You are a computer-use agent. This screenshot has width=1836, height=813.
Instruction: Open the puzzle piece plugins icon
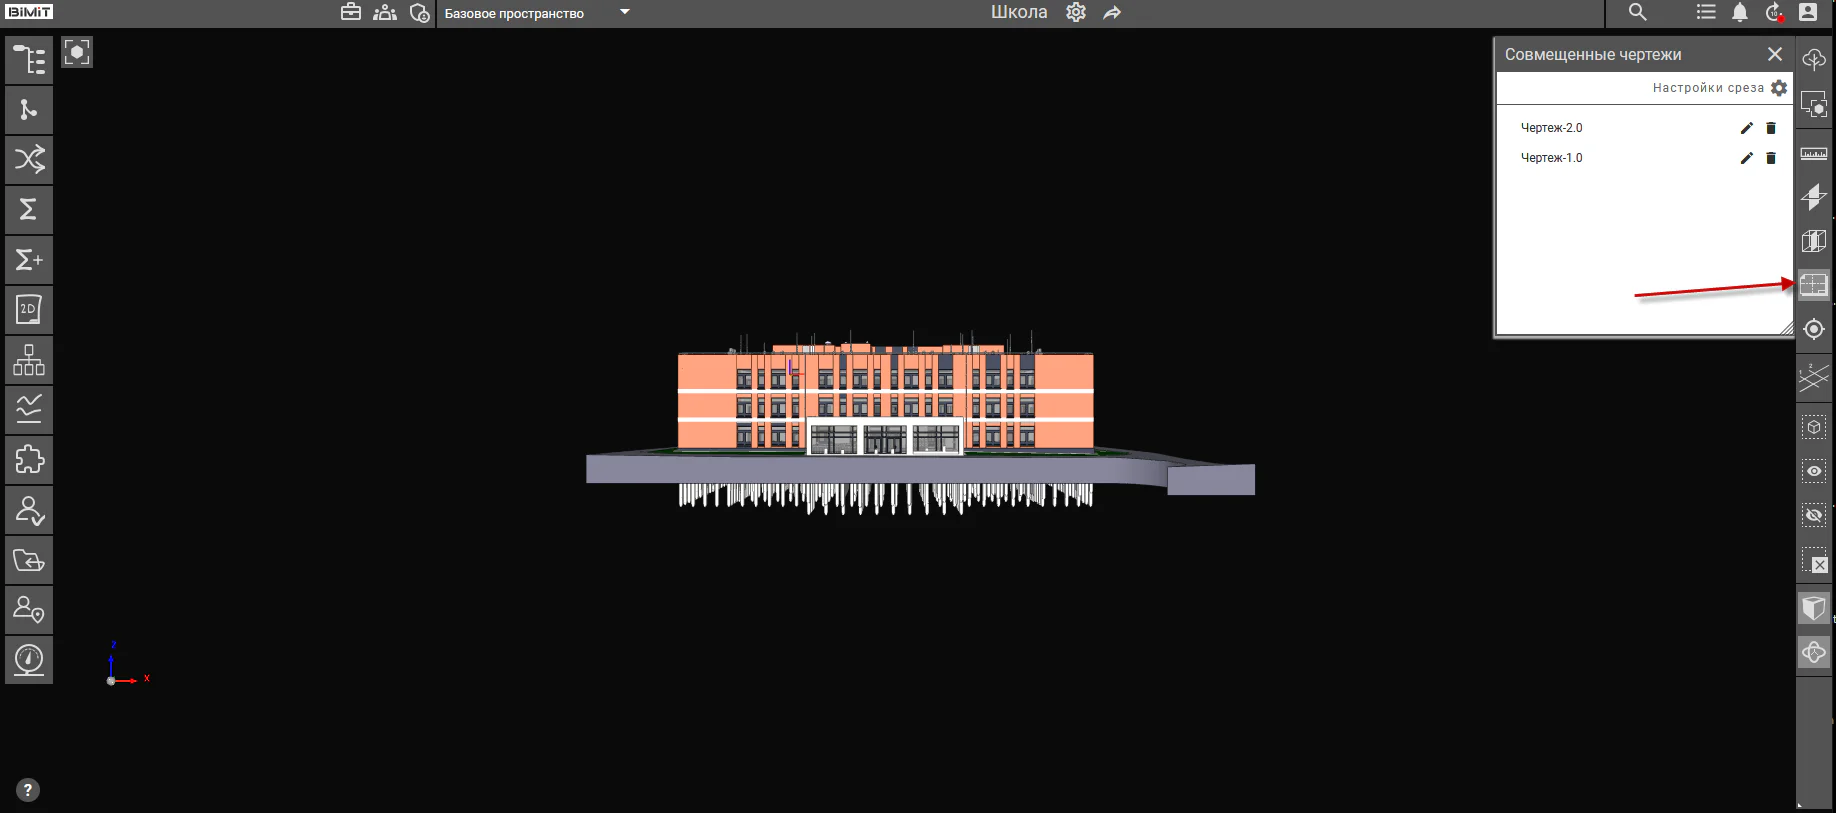(x=29, y=460)
